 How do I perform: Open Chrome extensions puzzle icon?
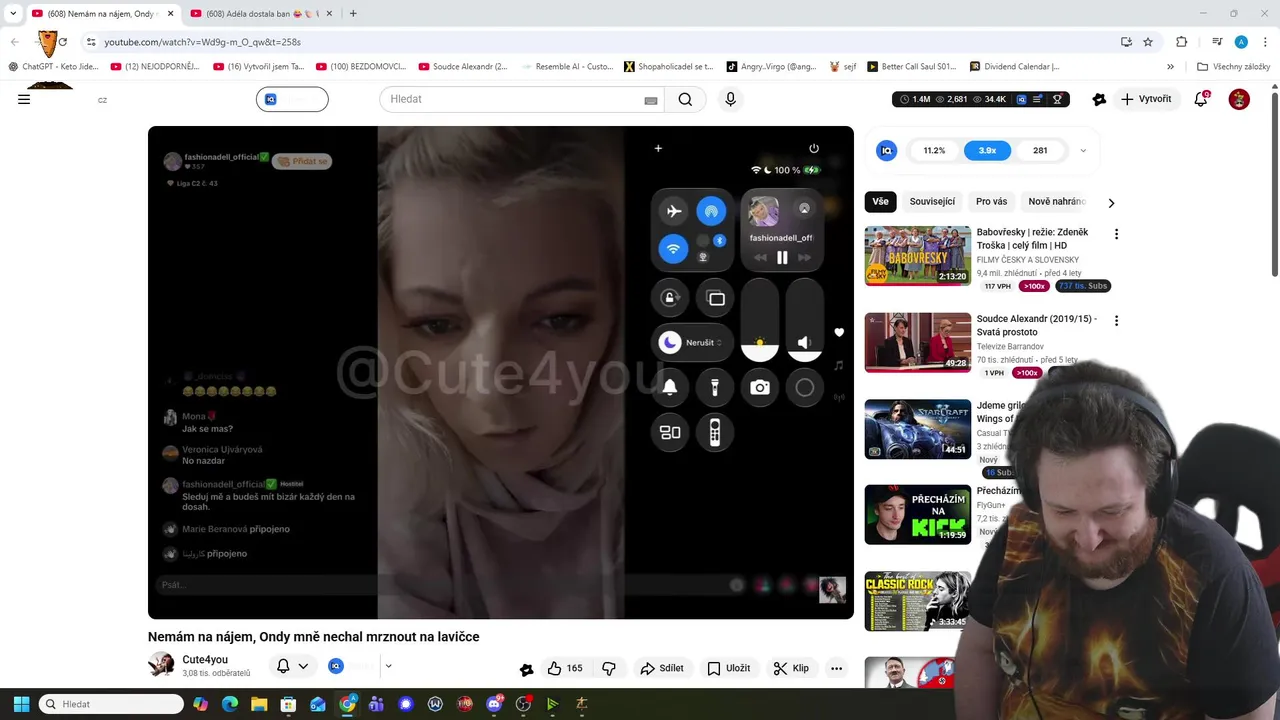click(1181, 42)
